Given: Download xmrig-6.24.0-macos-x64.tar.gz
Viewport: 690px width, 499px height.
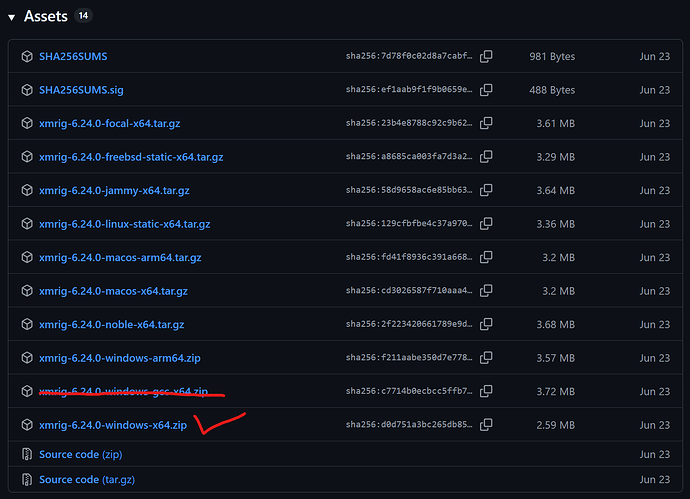Looking at the screenshot, I should [x=113, y=291].
